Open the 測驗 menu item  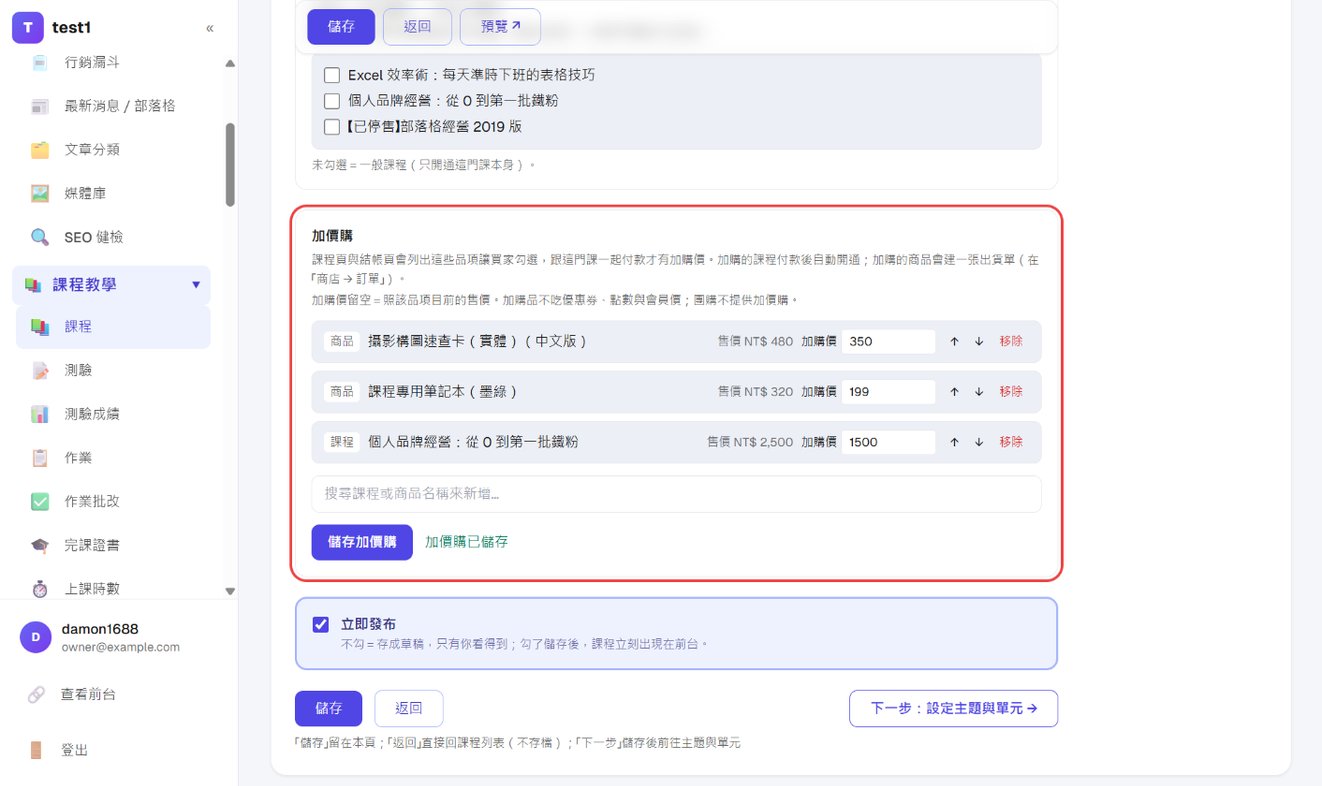[113, 371]
